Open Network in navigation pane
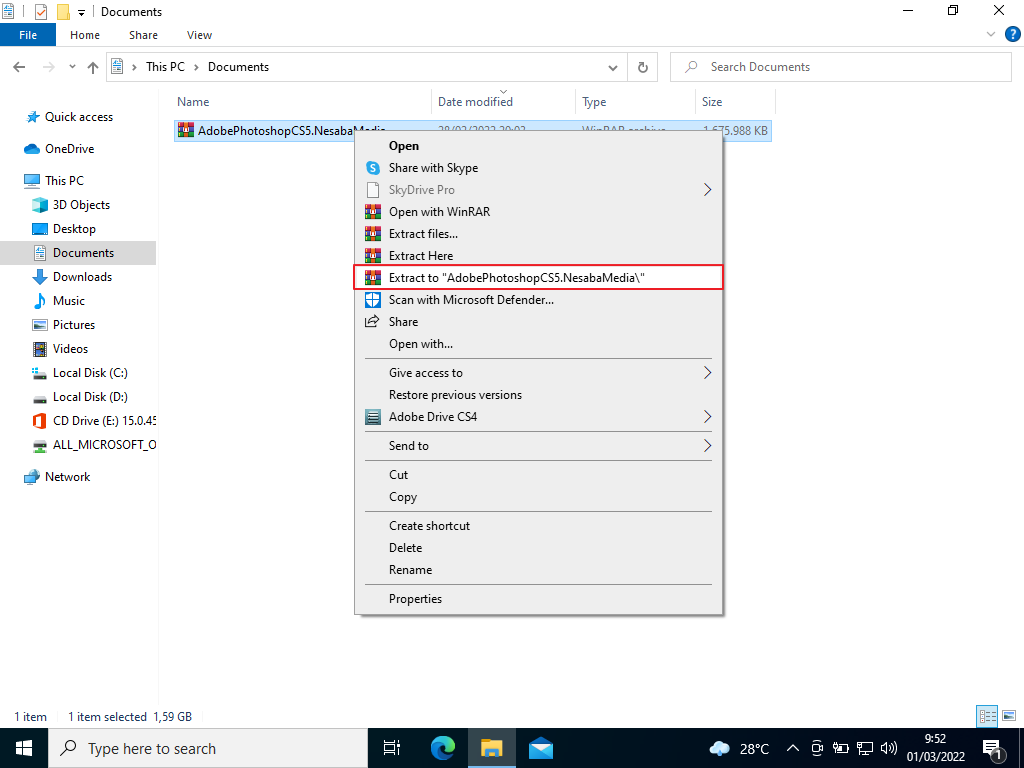Image resolution: width=1024 pixels, height=768 pixels. 67,477
